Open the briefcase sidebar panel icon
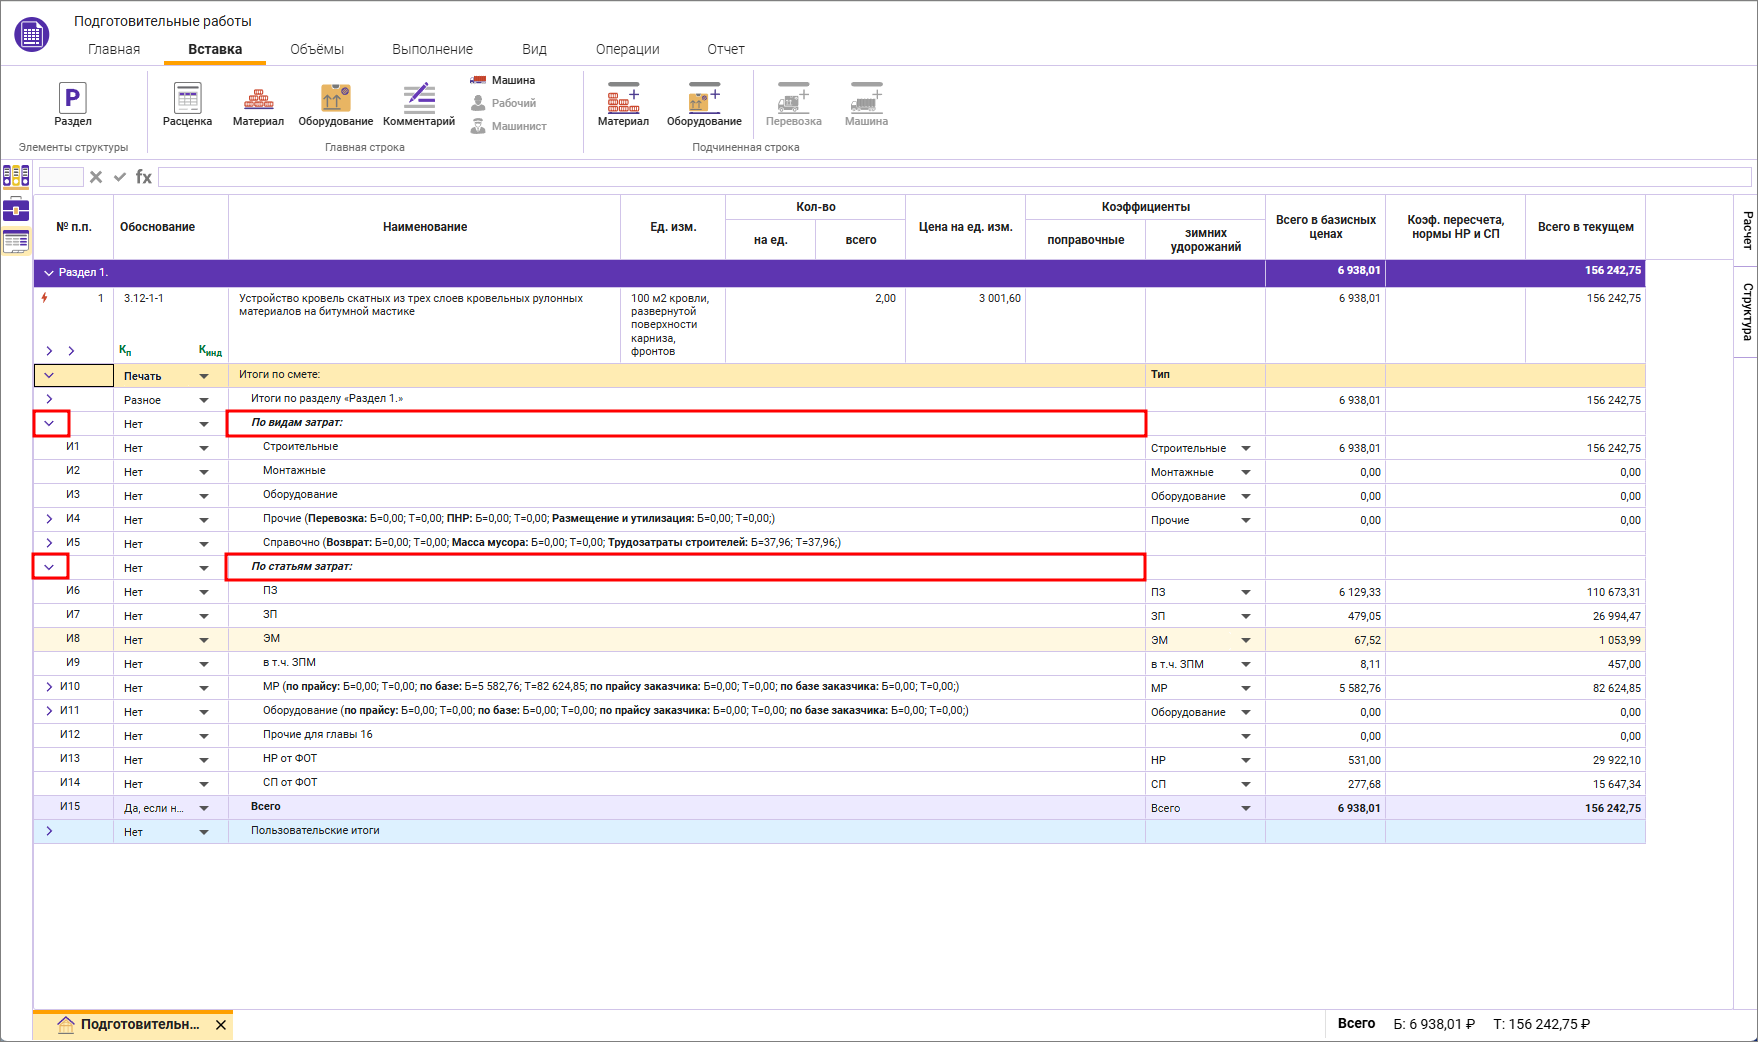This screenshot has width=1758, height=1042. tap(16, 209)
